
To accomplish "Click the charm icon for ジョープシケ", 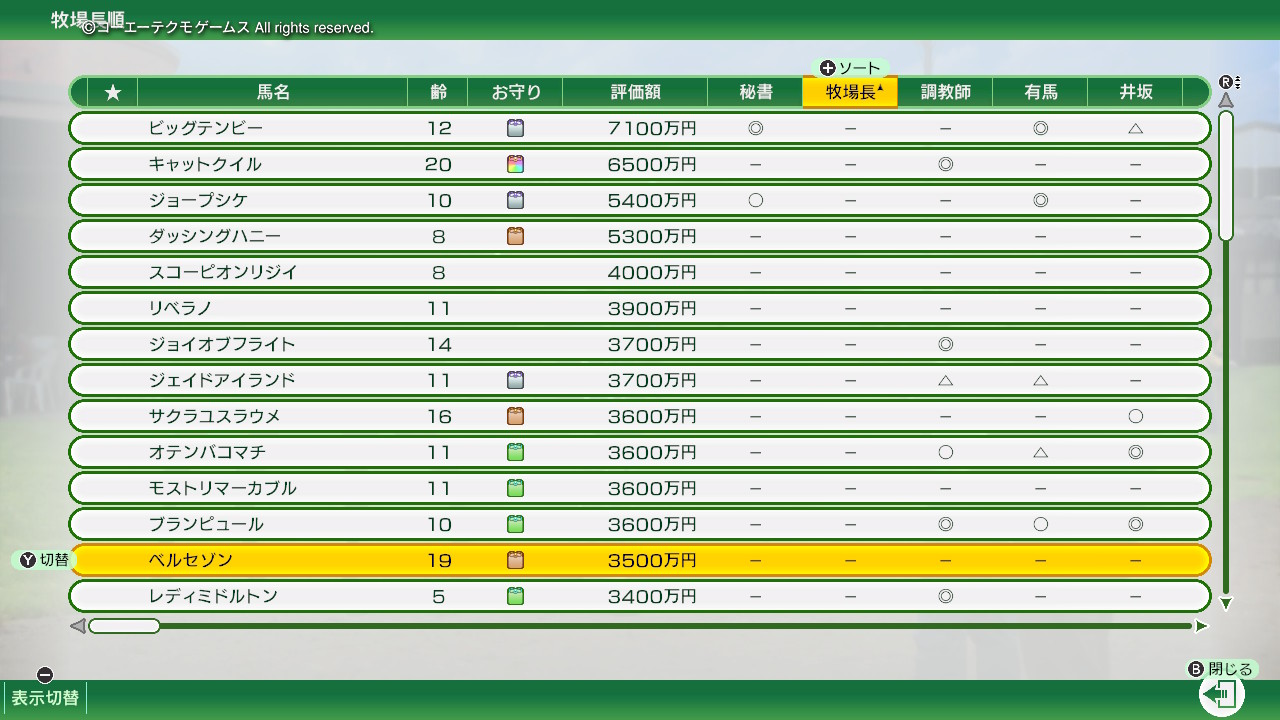I will click(x=516, y=200).
